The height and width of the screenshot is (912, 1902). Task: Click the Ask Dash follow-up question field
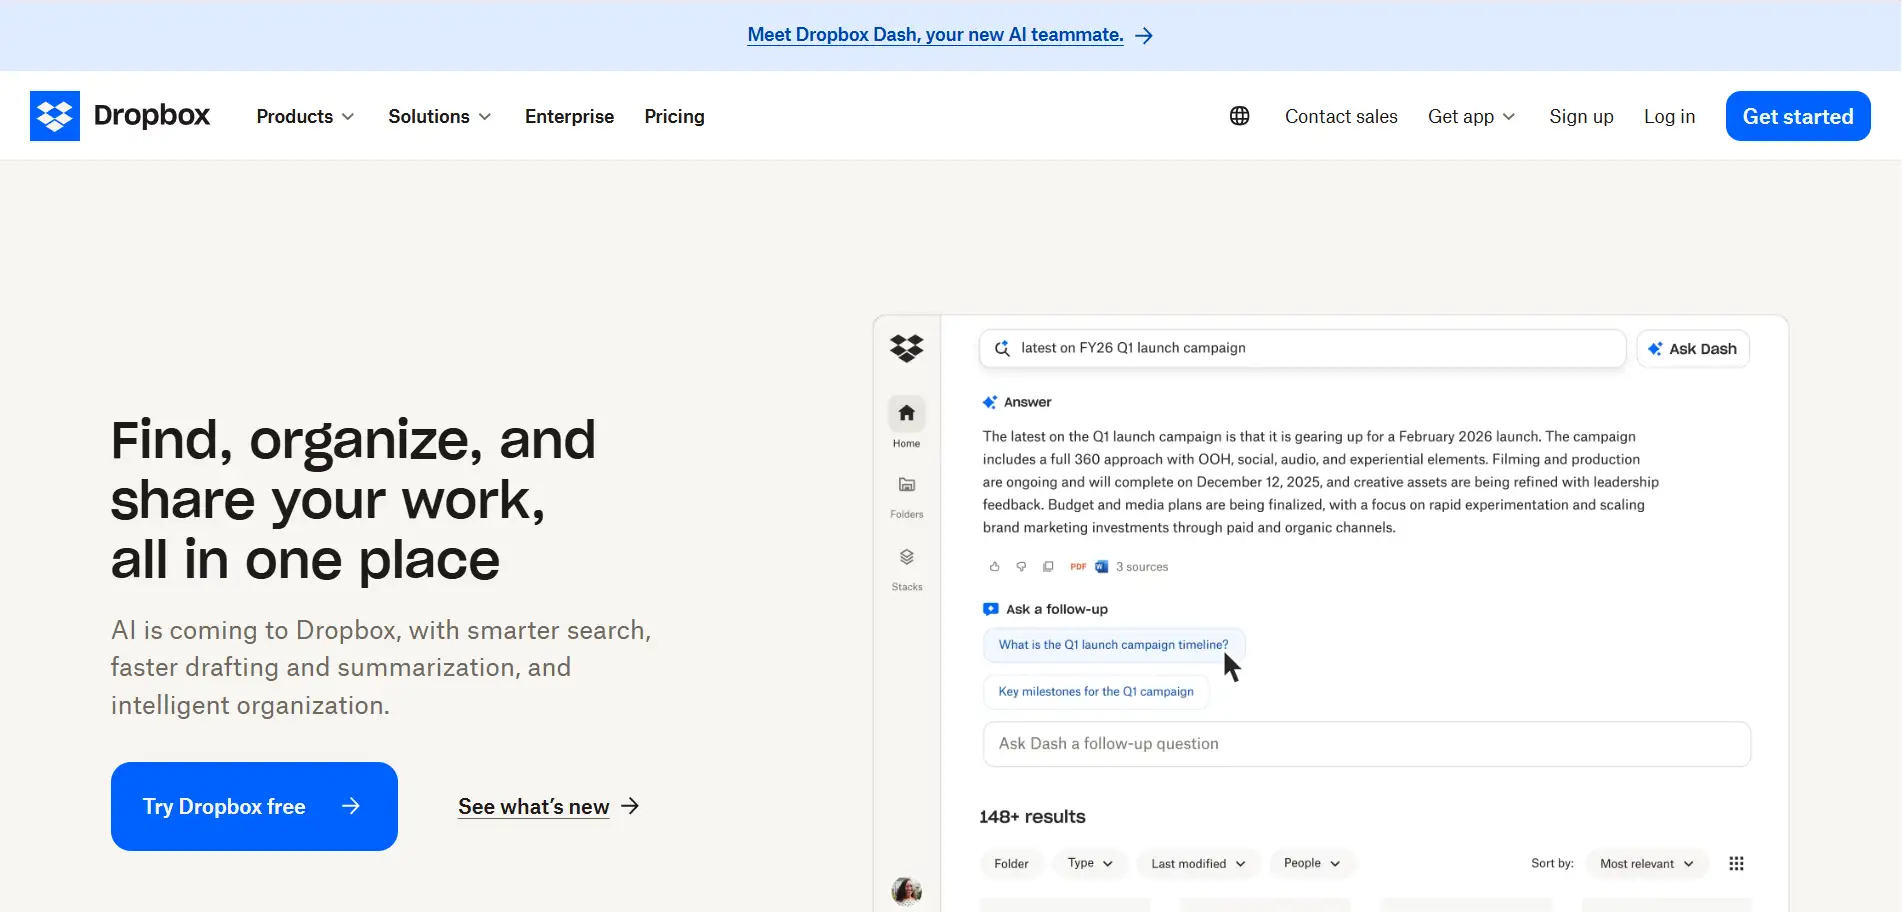coord(1366,744)
